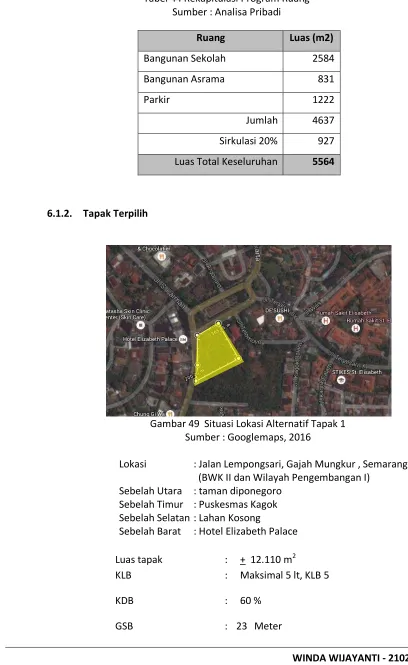Select 'Hotel Elizabeth Palace' in the text list
This screenshot has width=408, height=665.
(x=248, y=531)
